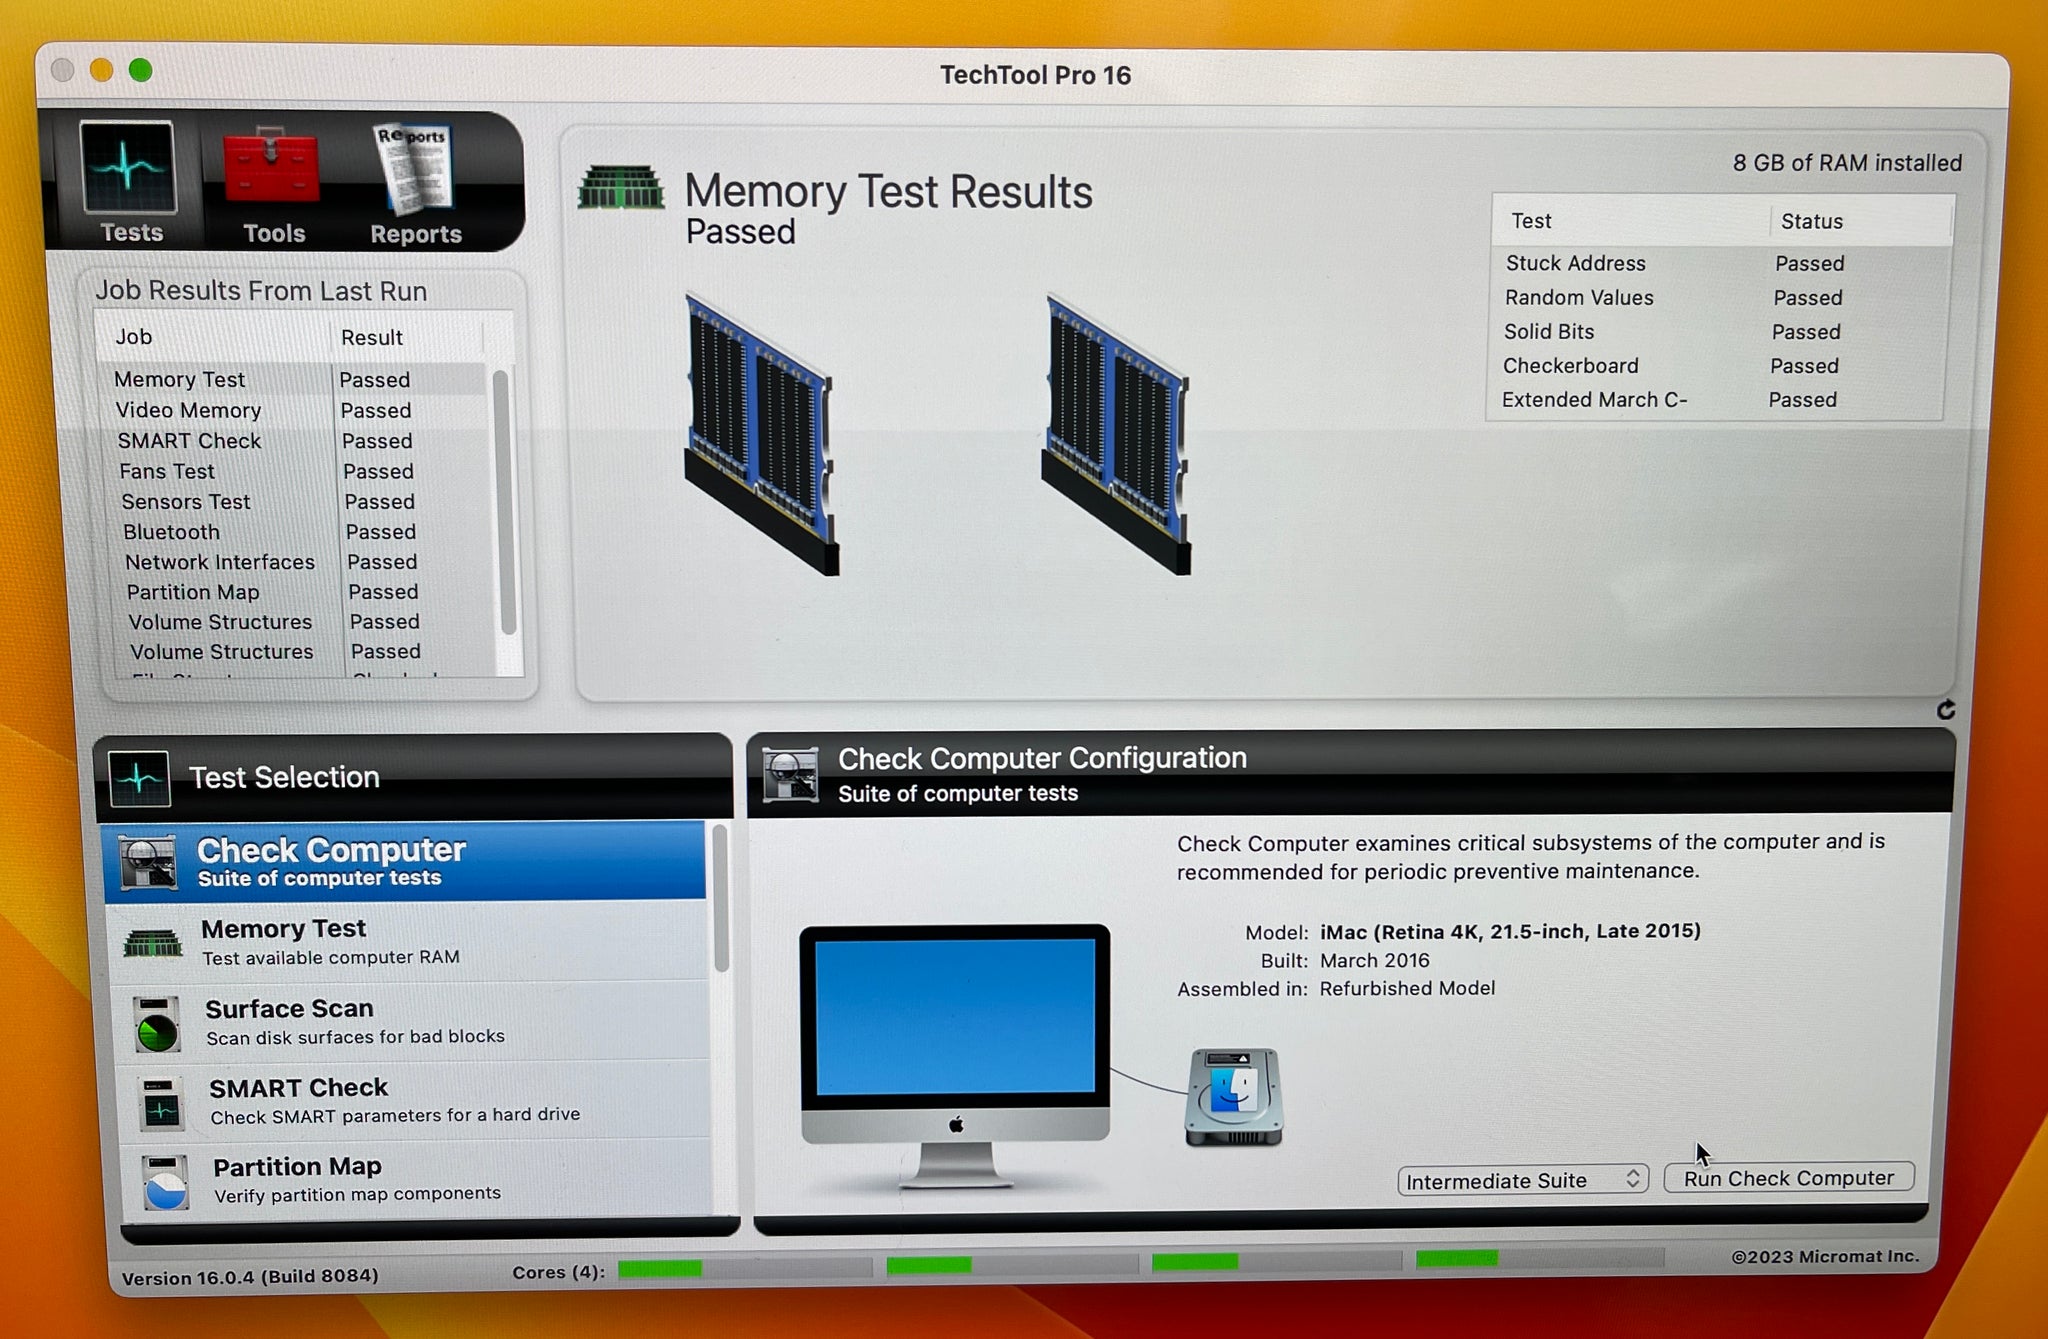Select Fans Test job row
The height and width of the screenshot is (1339, 2048).
[x=299, y=471]
